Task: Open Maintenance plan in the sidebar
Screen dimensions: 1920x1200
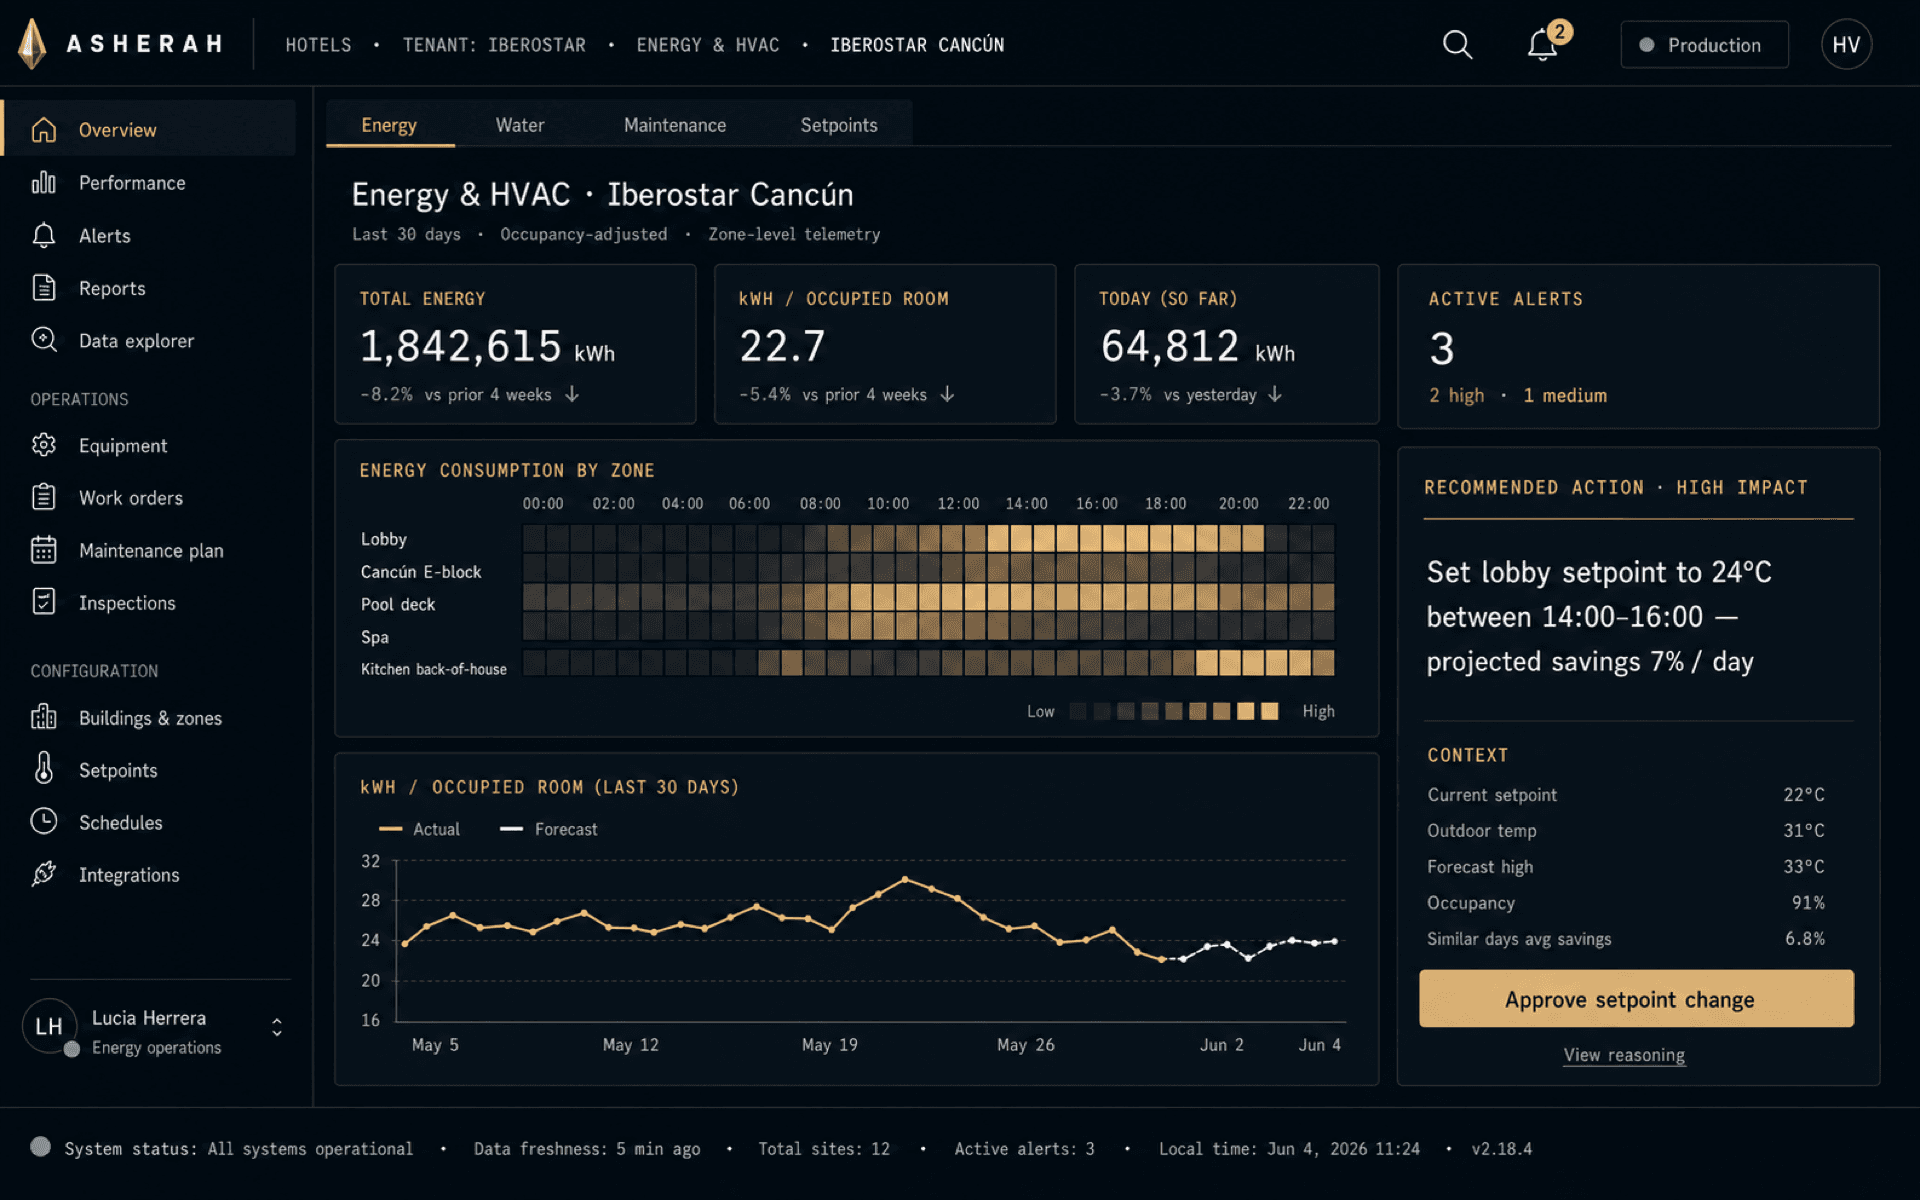Action: pyautogui.click(x=150, y=550)
